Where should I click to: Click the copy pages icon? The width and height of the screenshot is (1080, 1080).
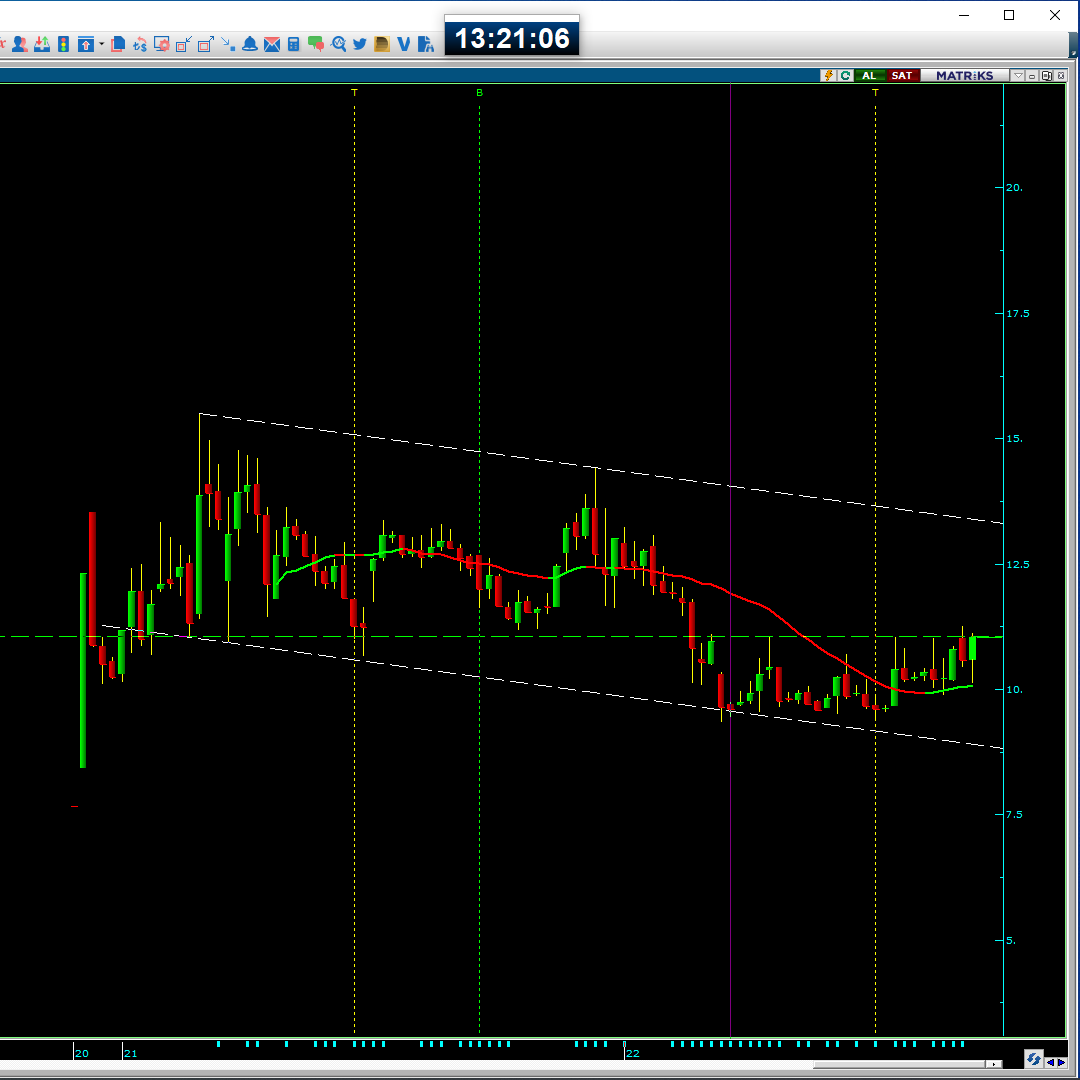click(118, 45)
